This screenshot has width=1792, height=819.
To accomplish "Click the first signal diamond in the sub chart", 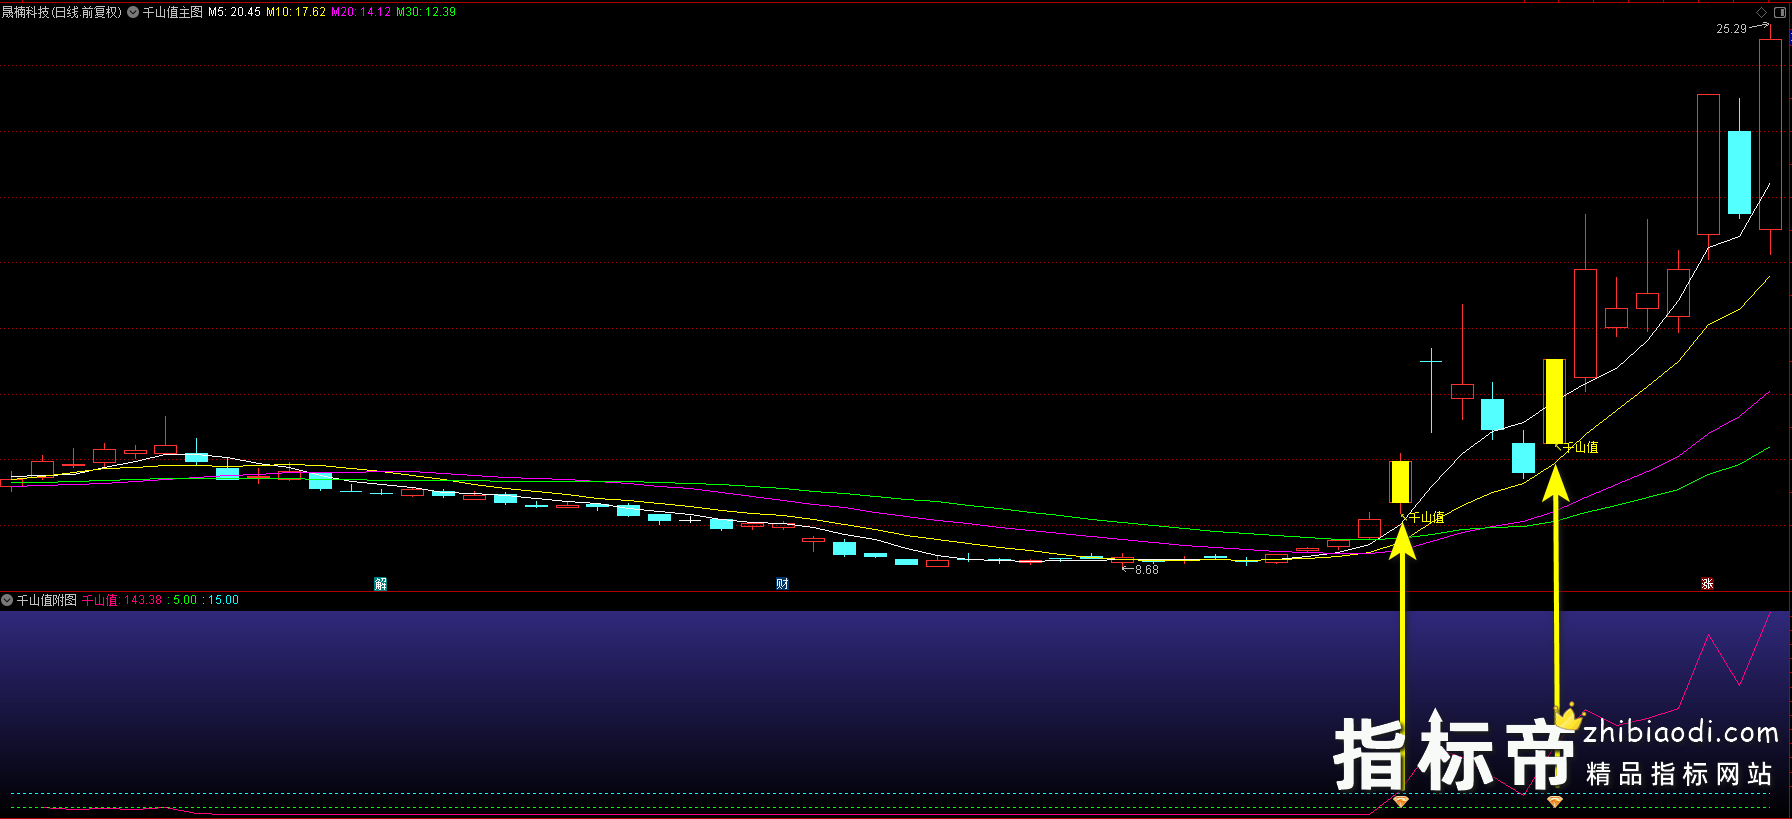I will coord(1401,802).
